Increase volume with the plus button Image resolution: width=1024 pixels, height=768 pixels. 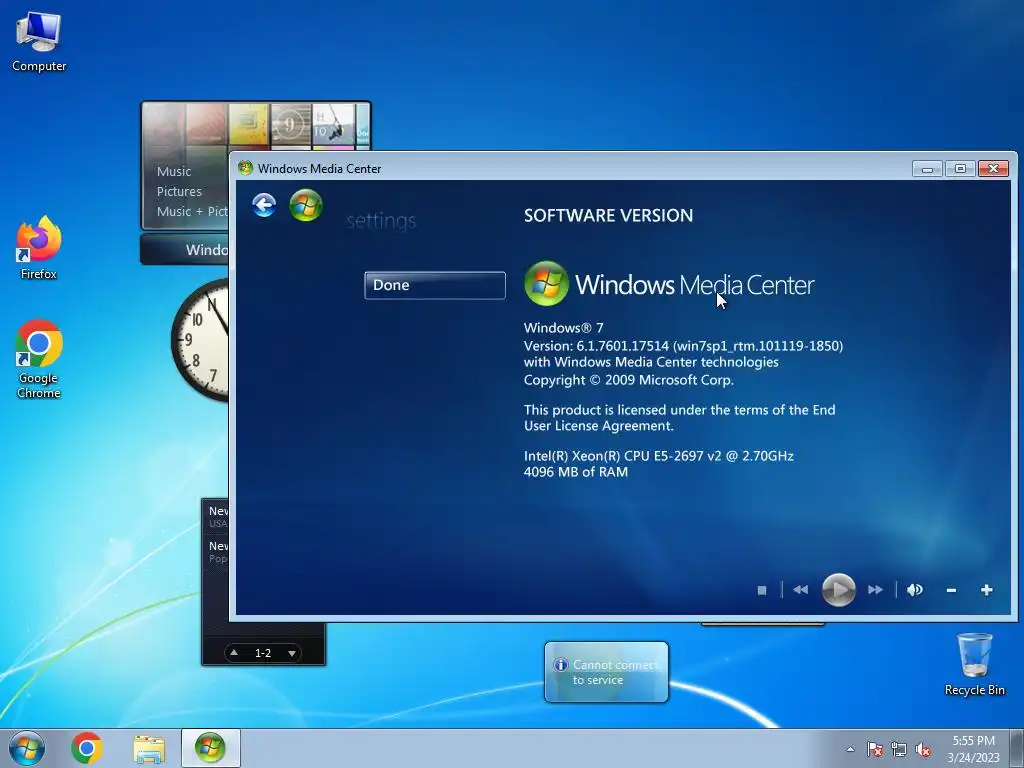[x=987, y=590]
